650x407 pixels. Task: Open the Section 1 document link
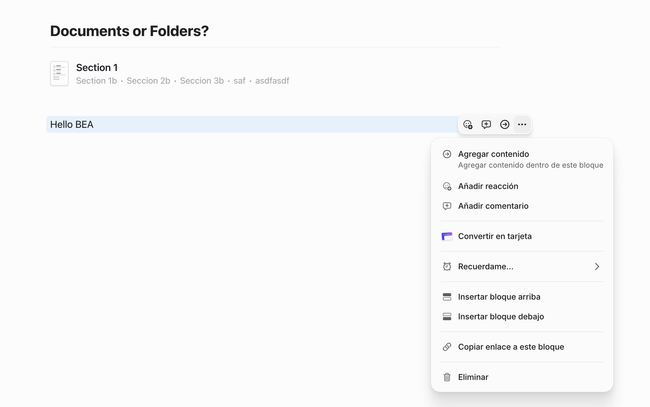(x=97, y=68)
